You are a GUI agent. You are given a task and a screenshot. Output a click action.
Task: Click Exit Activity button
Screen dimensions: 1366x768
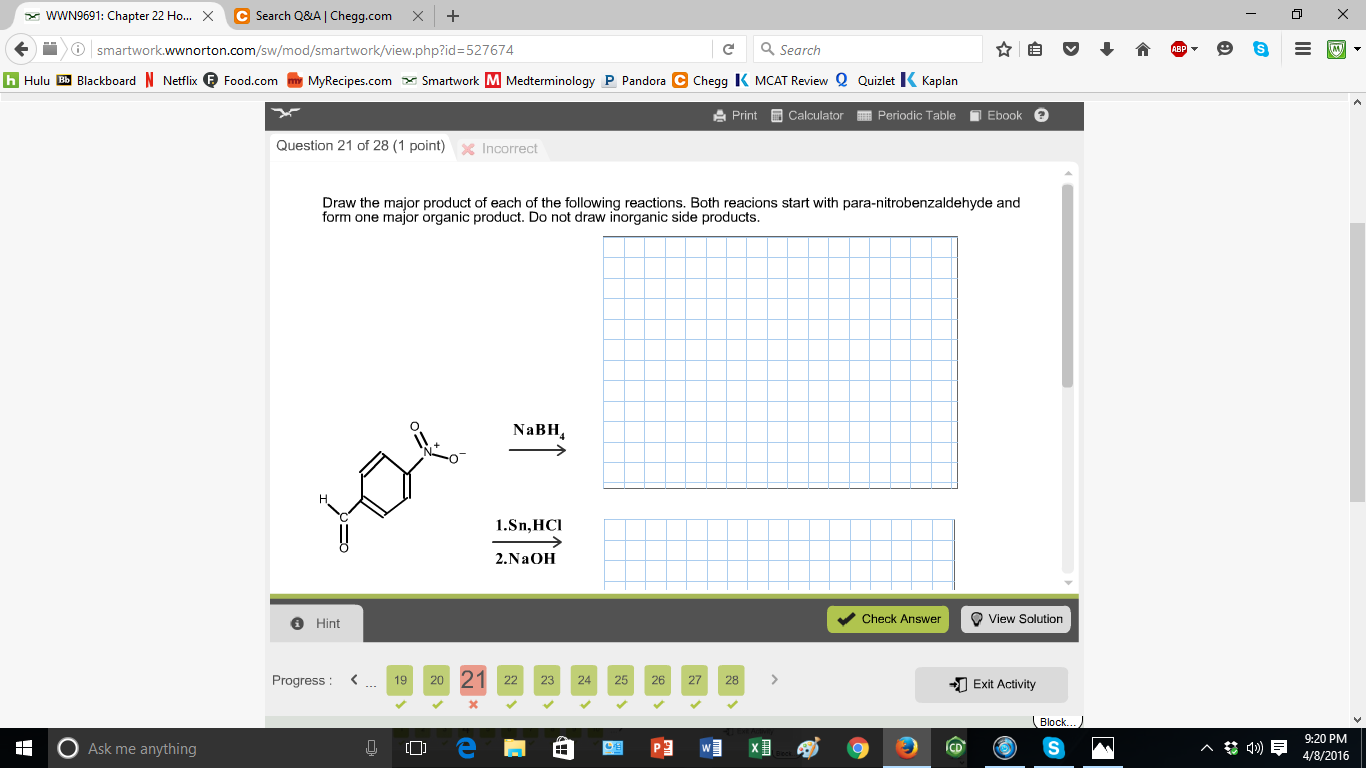tap(991, 684)
